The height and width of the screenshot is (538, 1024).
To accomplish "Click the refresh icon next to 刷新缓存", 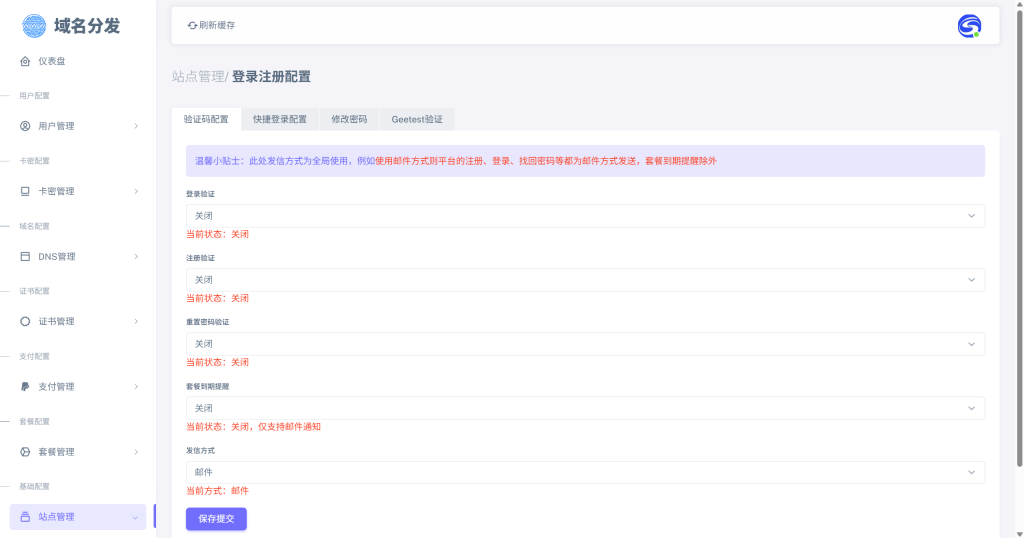I will click(x=192, y=25).
